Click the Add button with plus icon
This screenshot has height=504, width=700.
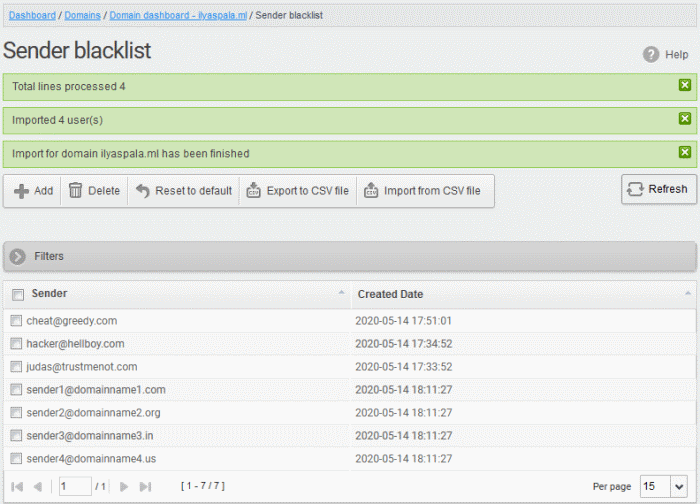[x=33, y=191]
